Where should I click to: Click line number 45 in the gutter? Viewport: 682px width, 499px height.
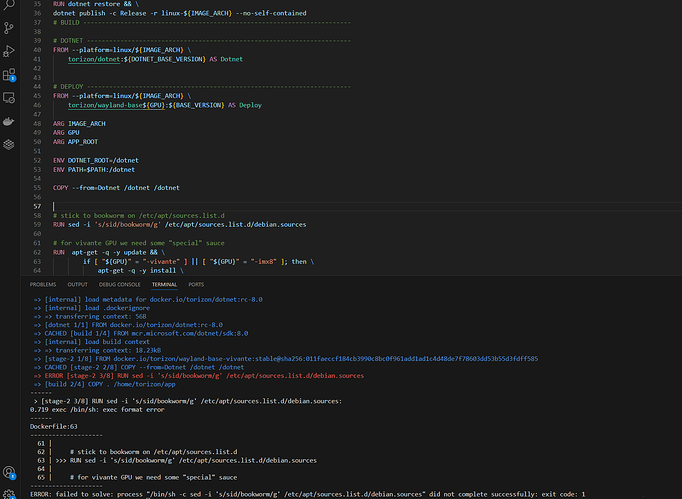click(x=37, y=96)
